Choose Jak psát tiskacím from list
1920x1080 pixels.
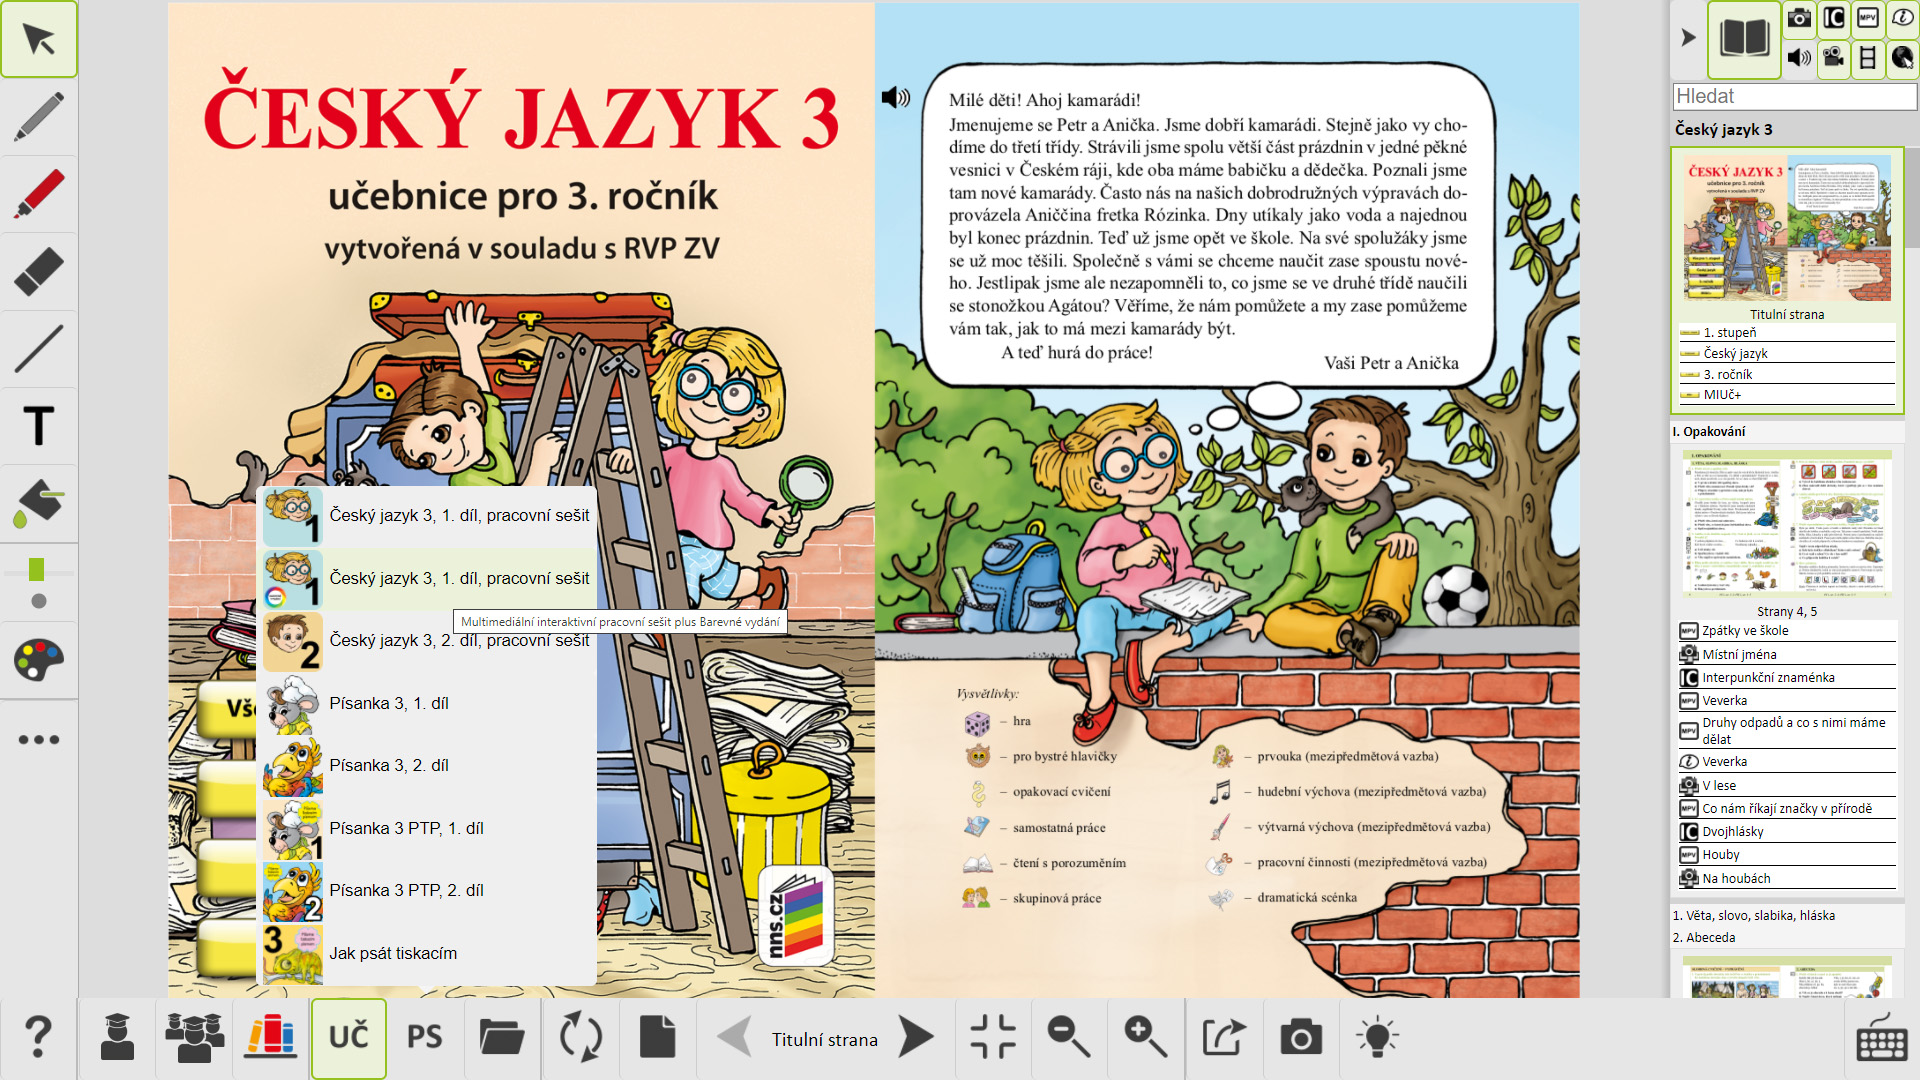click(x=428, y=954)
